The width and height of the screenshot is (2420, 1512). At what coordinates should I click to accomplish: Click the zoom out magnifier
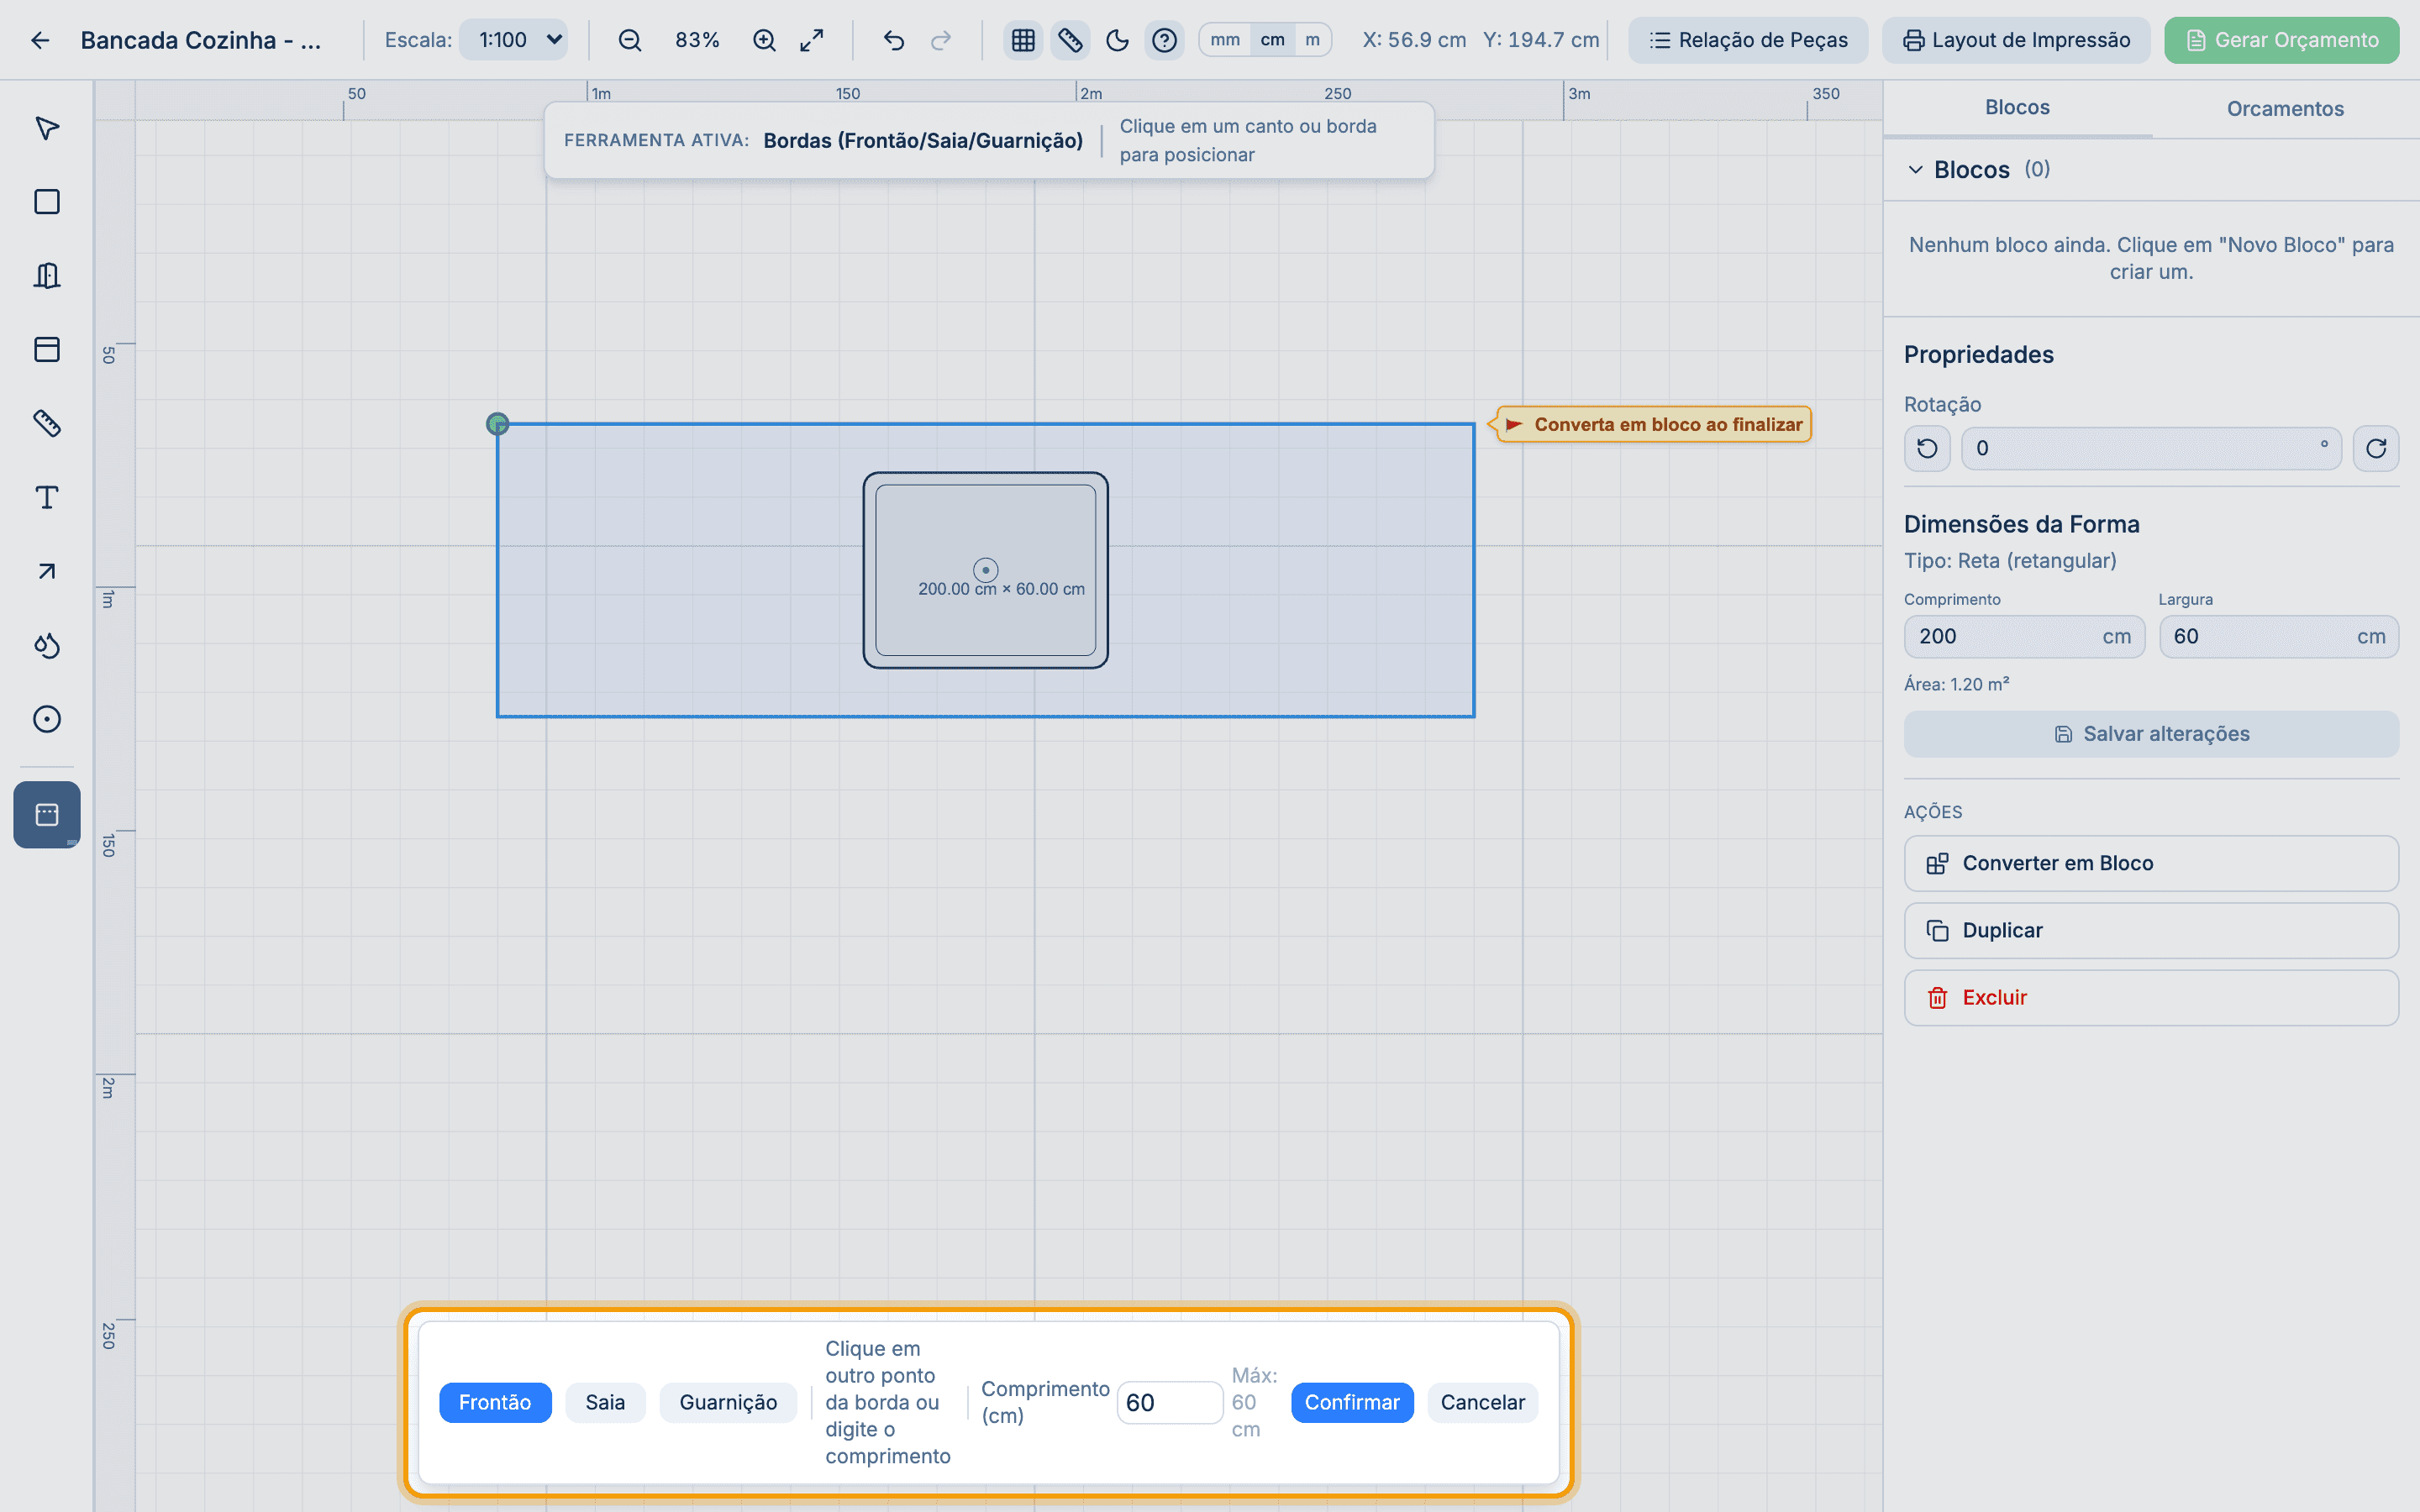pyautogui.click(x=630, y=40)
